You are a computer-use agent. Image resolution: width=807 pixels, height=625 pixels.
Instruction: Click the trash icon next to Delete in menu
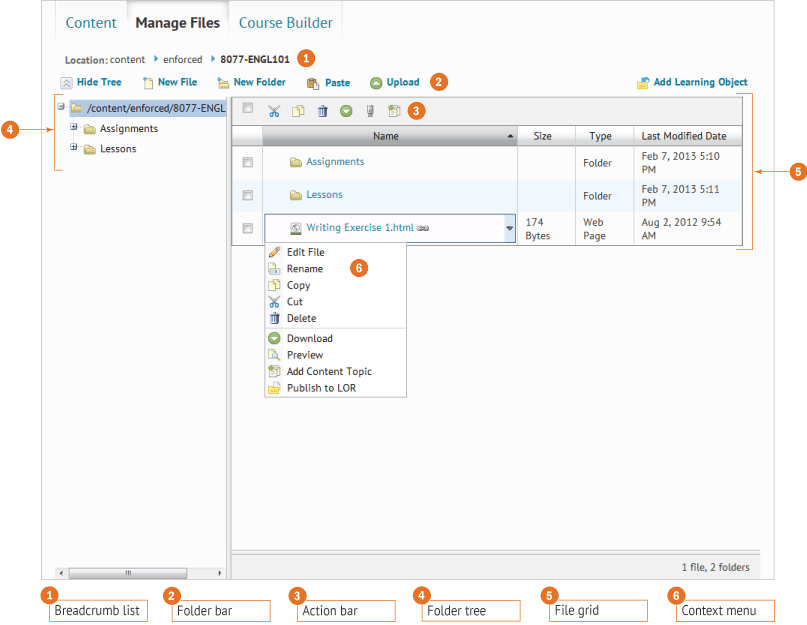275,318
